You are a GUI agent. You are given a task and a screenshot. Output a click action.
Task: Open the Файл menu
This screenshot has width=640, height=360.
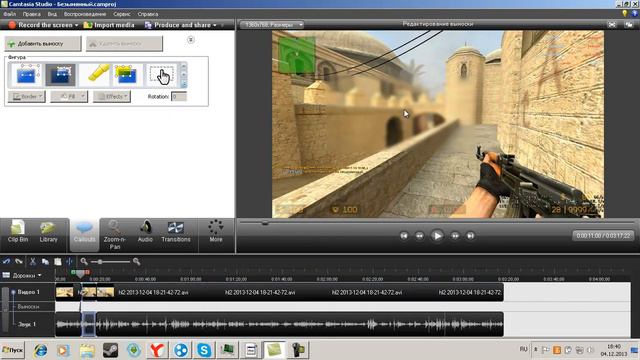[9, 14]
